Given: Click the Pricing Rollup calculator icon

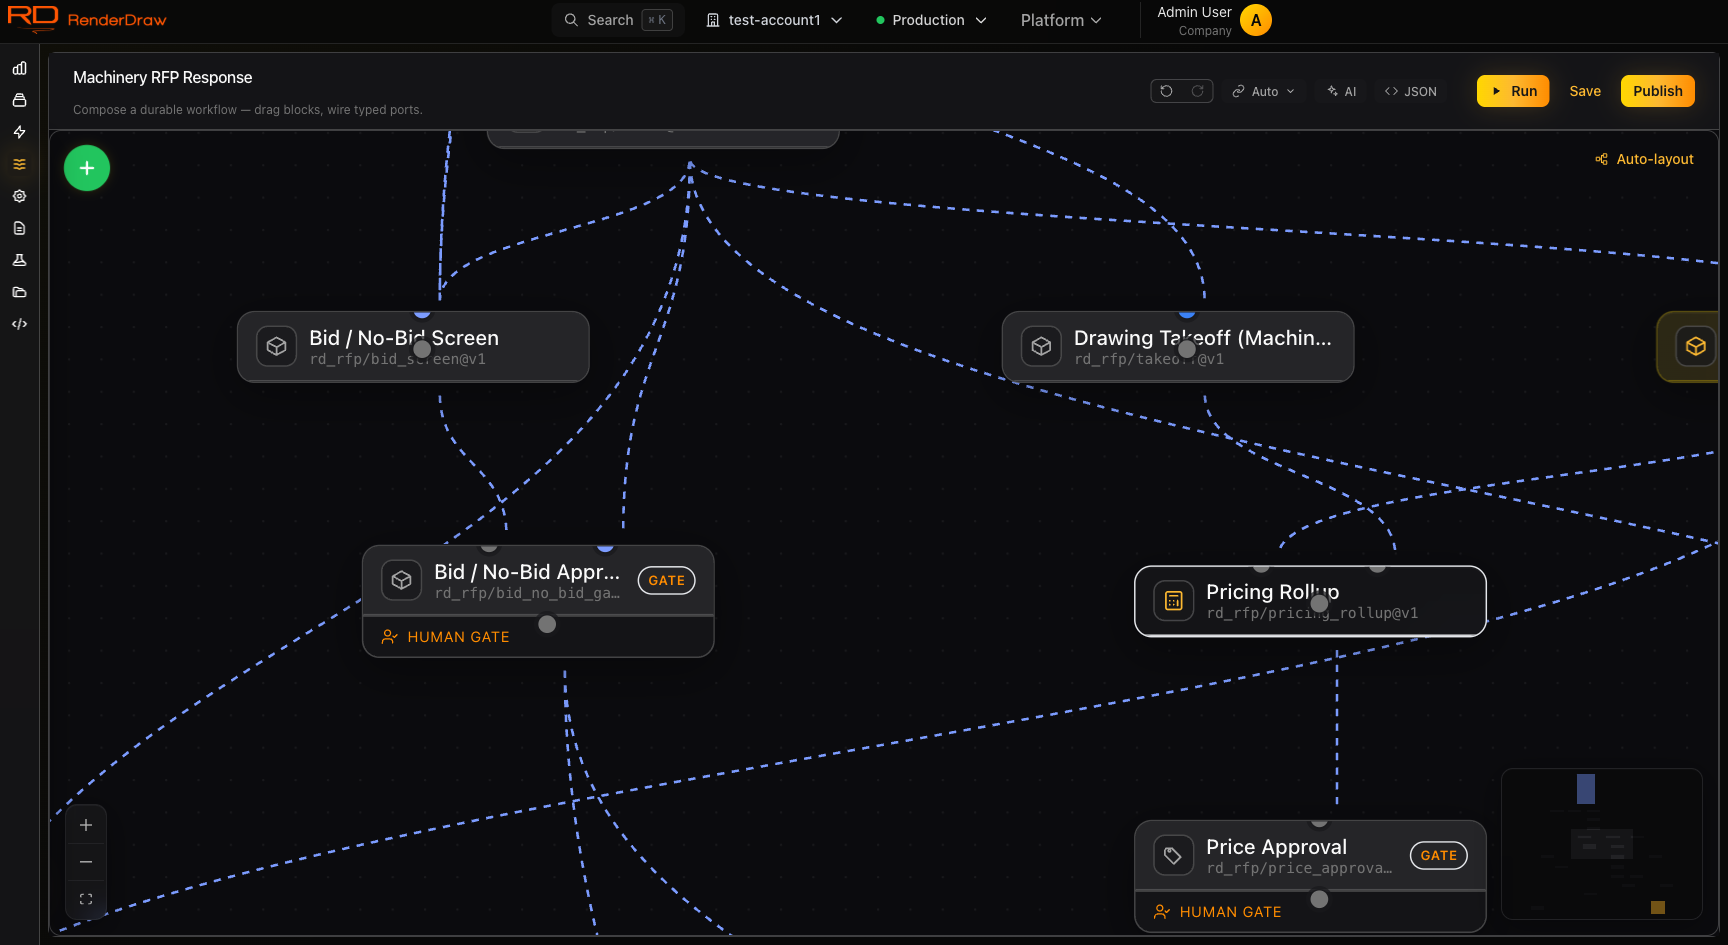Looking at the screenshot, I should tap(1174, 601).
